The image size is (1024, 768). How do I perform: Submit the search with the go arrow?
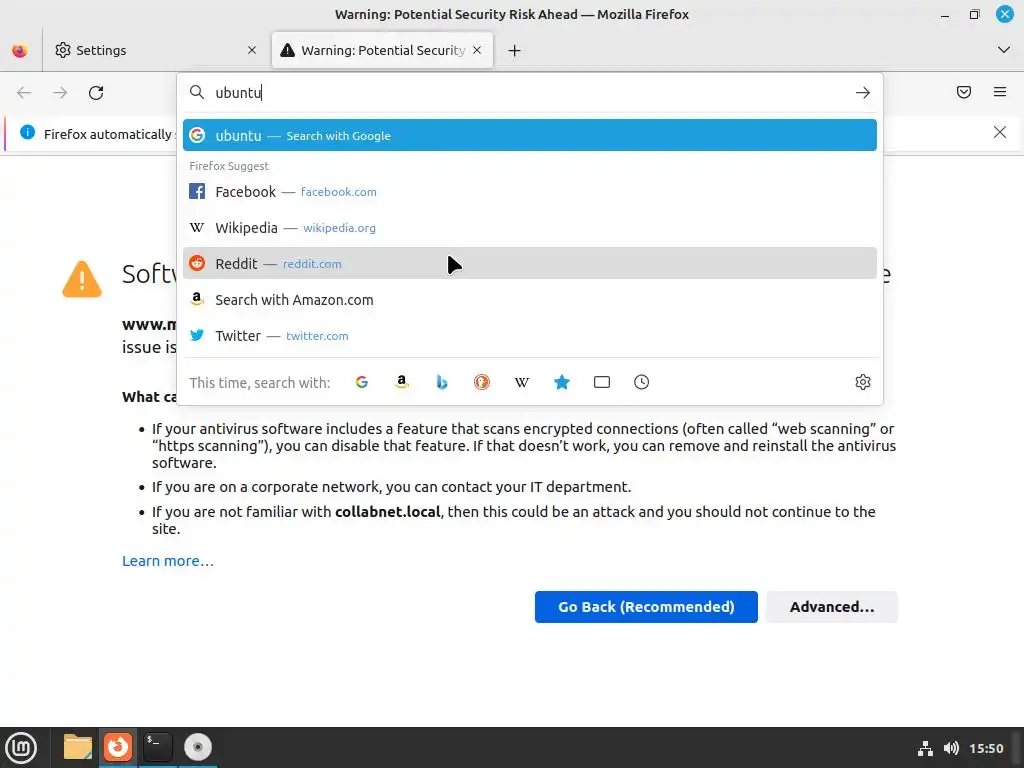(x=863, y=93)
